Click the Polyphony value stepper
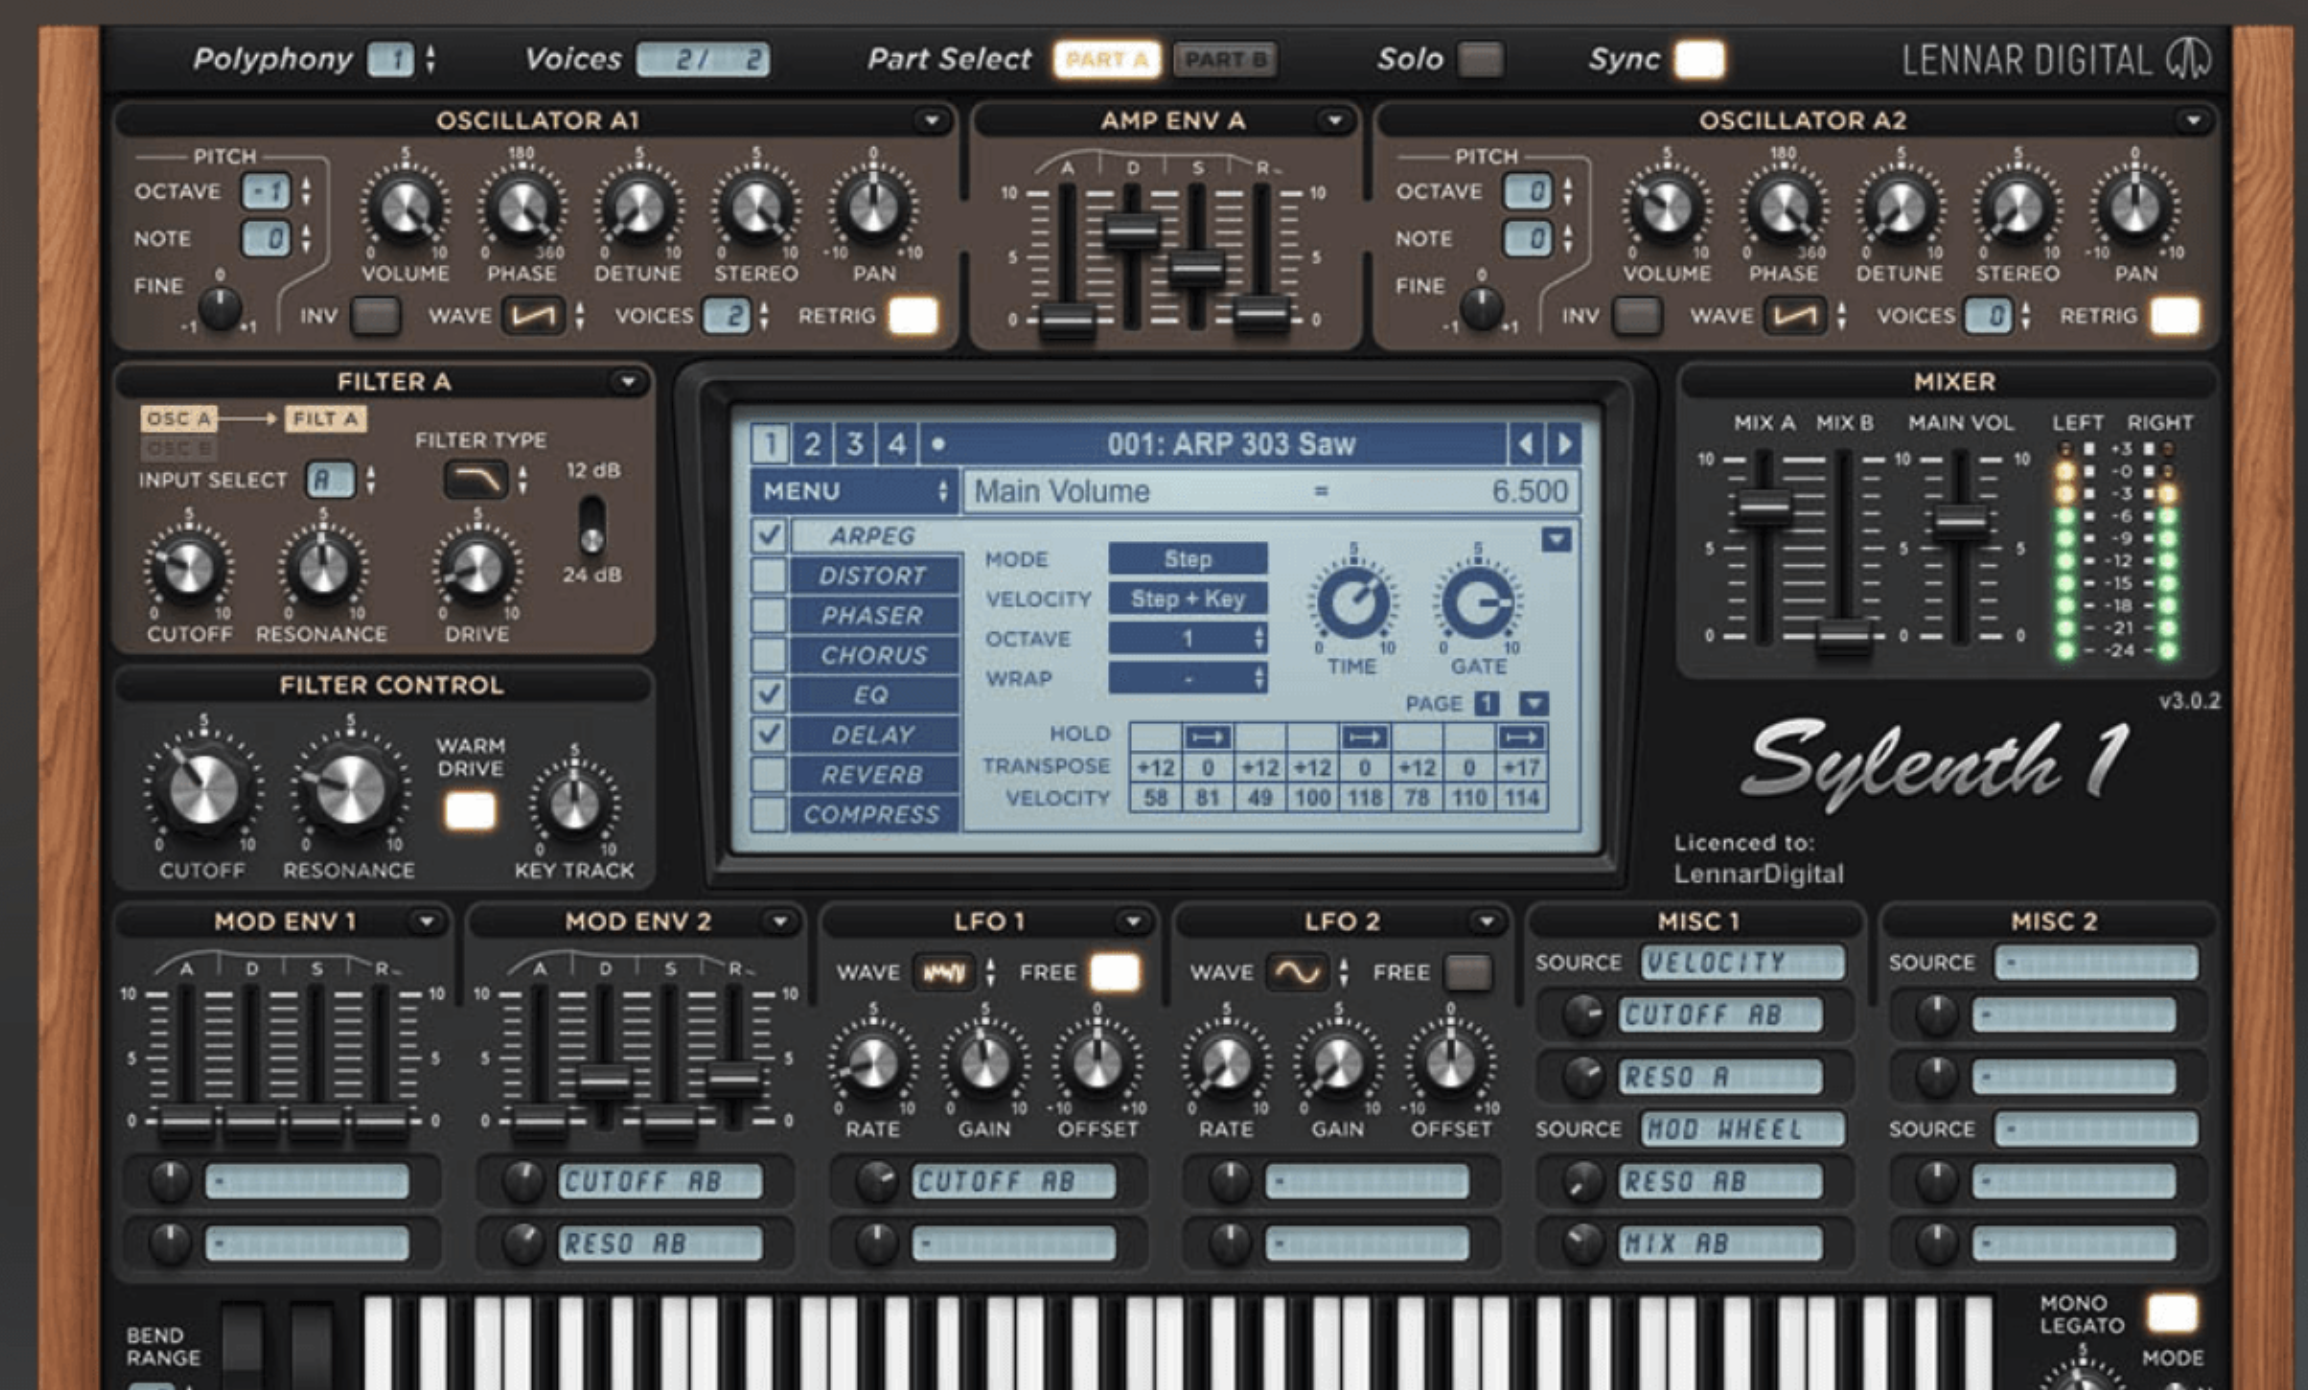The width and height of the screenshot is (2308, 1390). 430,59
